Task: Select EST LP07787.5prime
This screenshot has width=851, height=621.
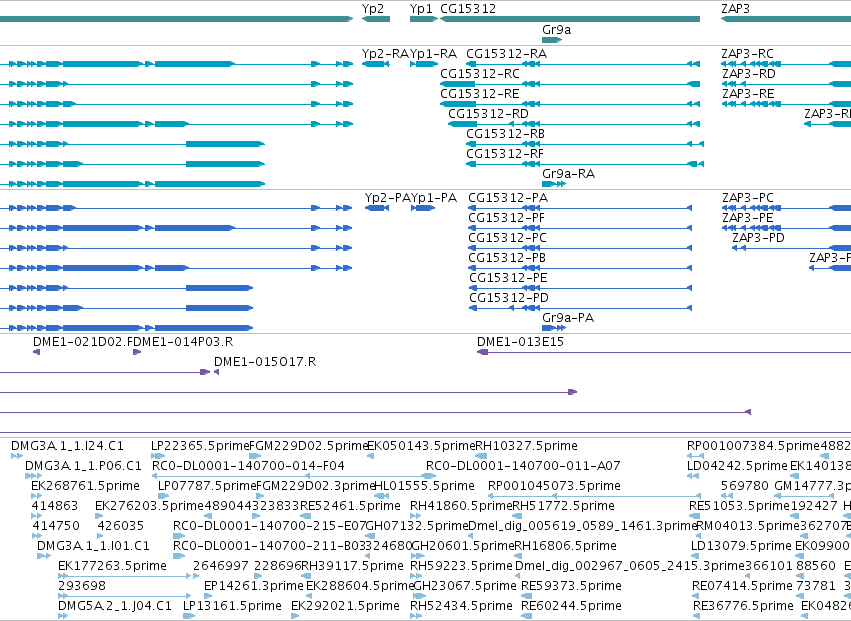Action: [207, 486]
